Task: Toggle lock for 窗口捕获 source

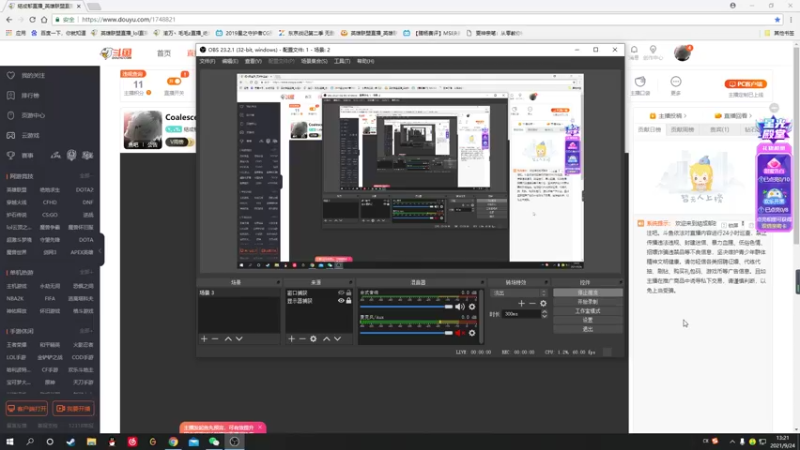Action: point(348,293)
